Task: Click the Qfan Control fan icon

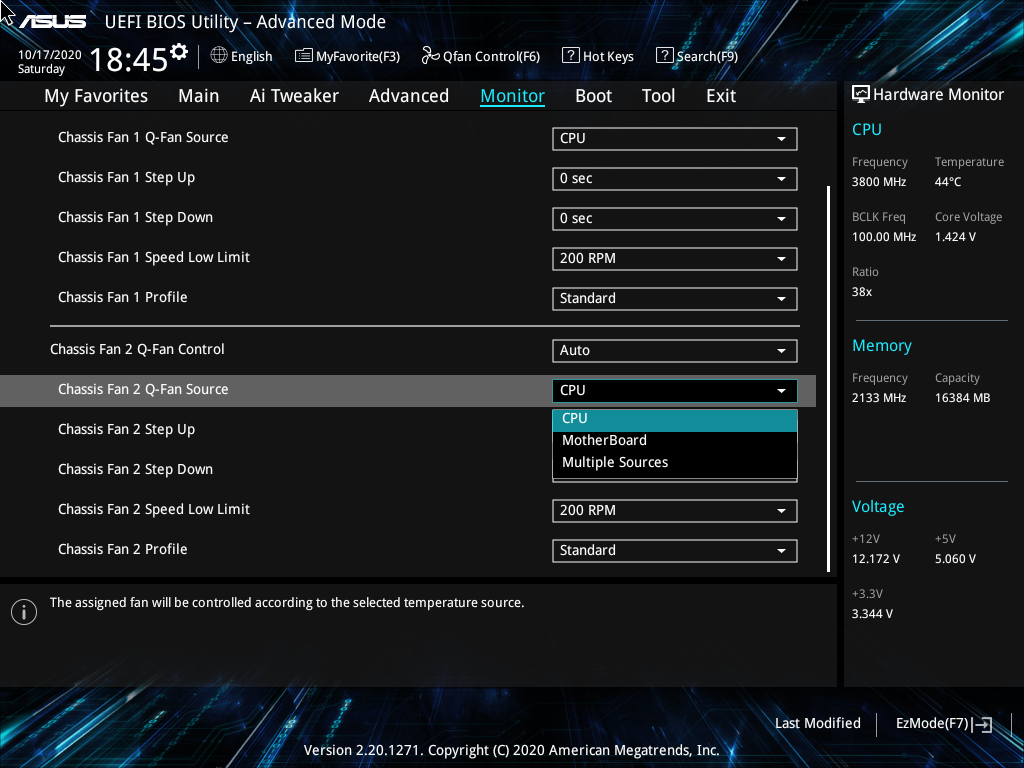Action: [x=430, y=56]
